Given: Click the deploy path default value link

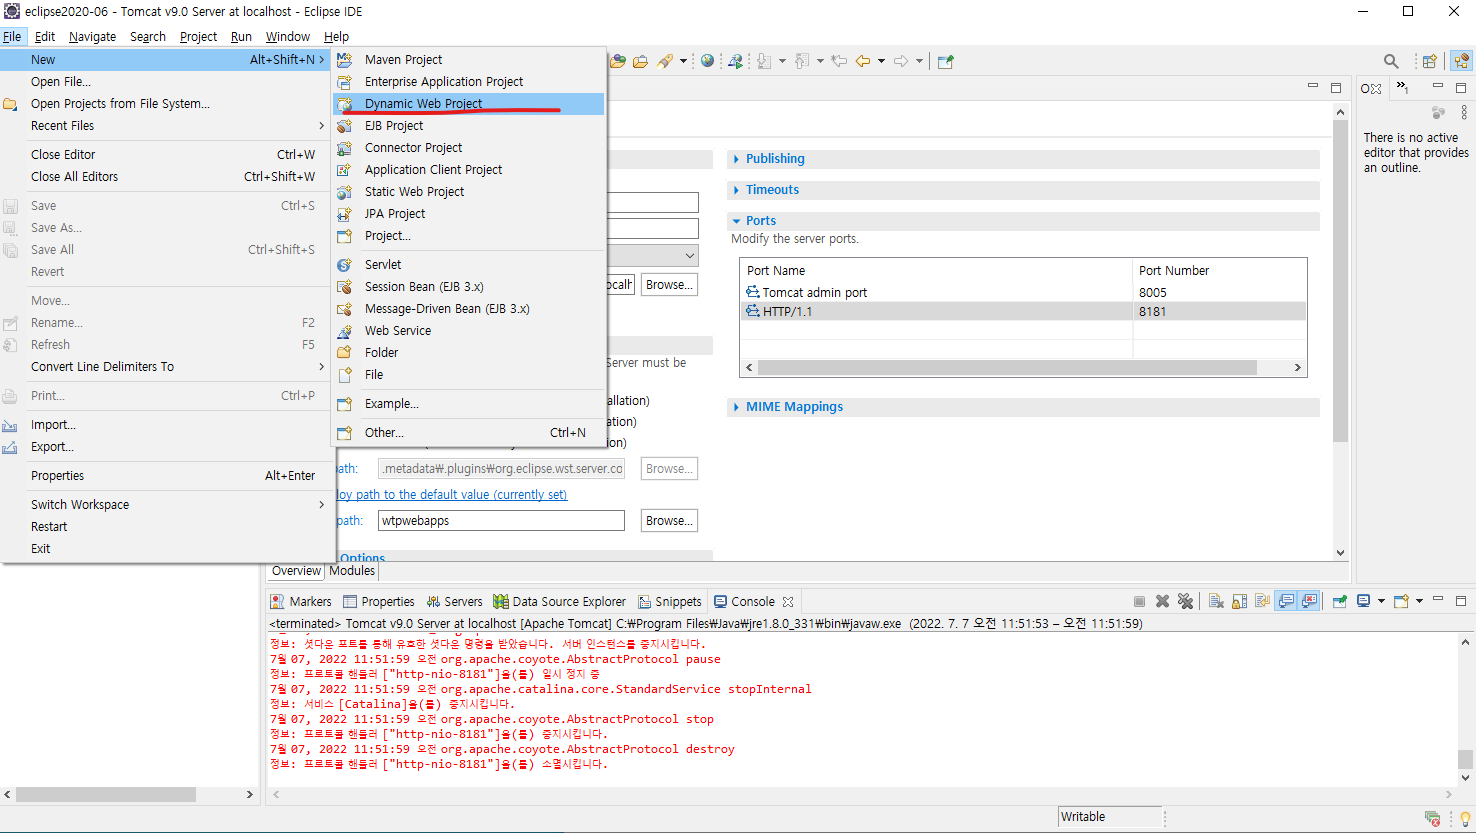Looking at the screenshot, I should (x=451, y=495).
